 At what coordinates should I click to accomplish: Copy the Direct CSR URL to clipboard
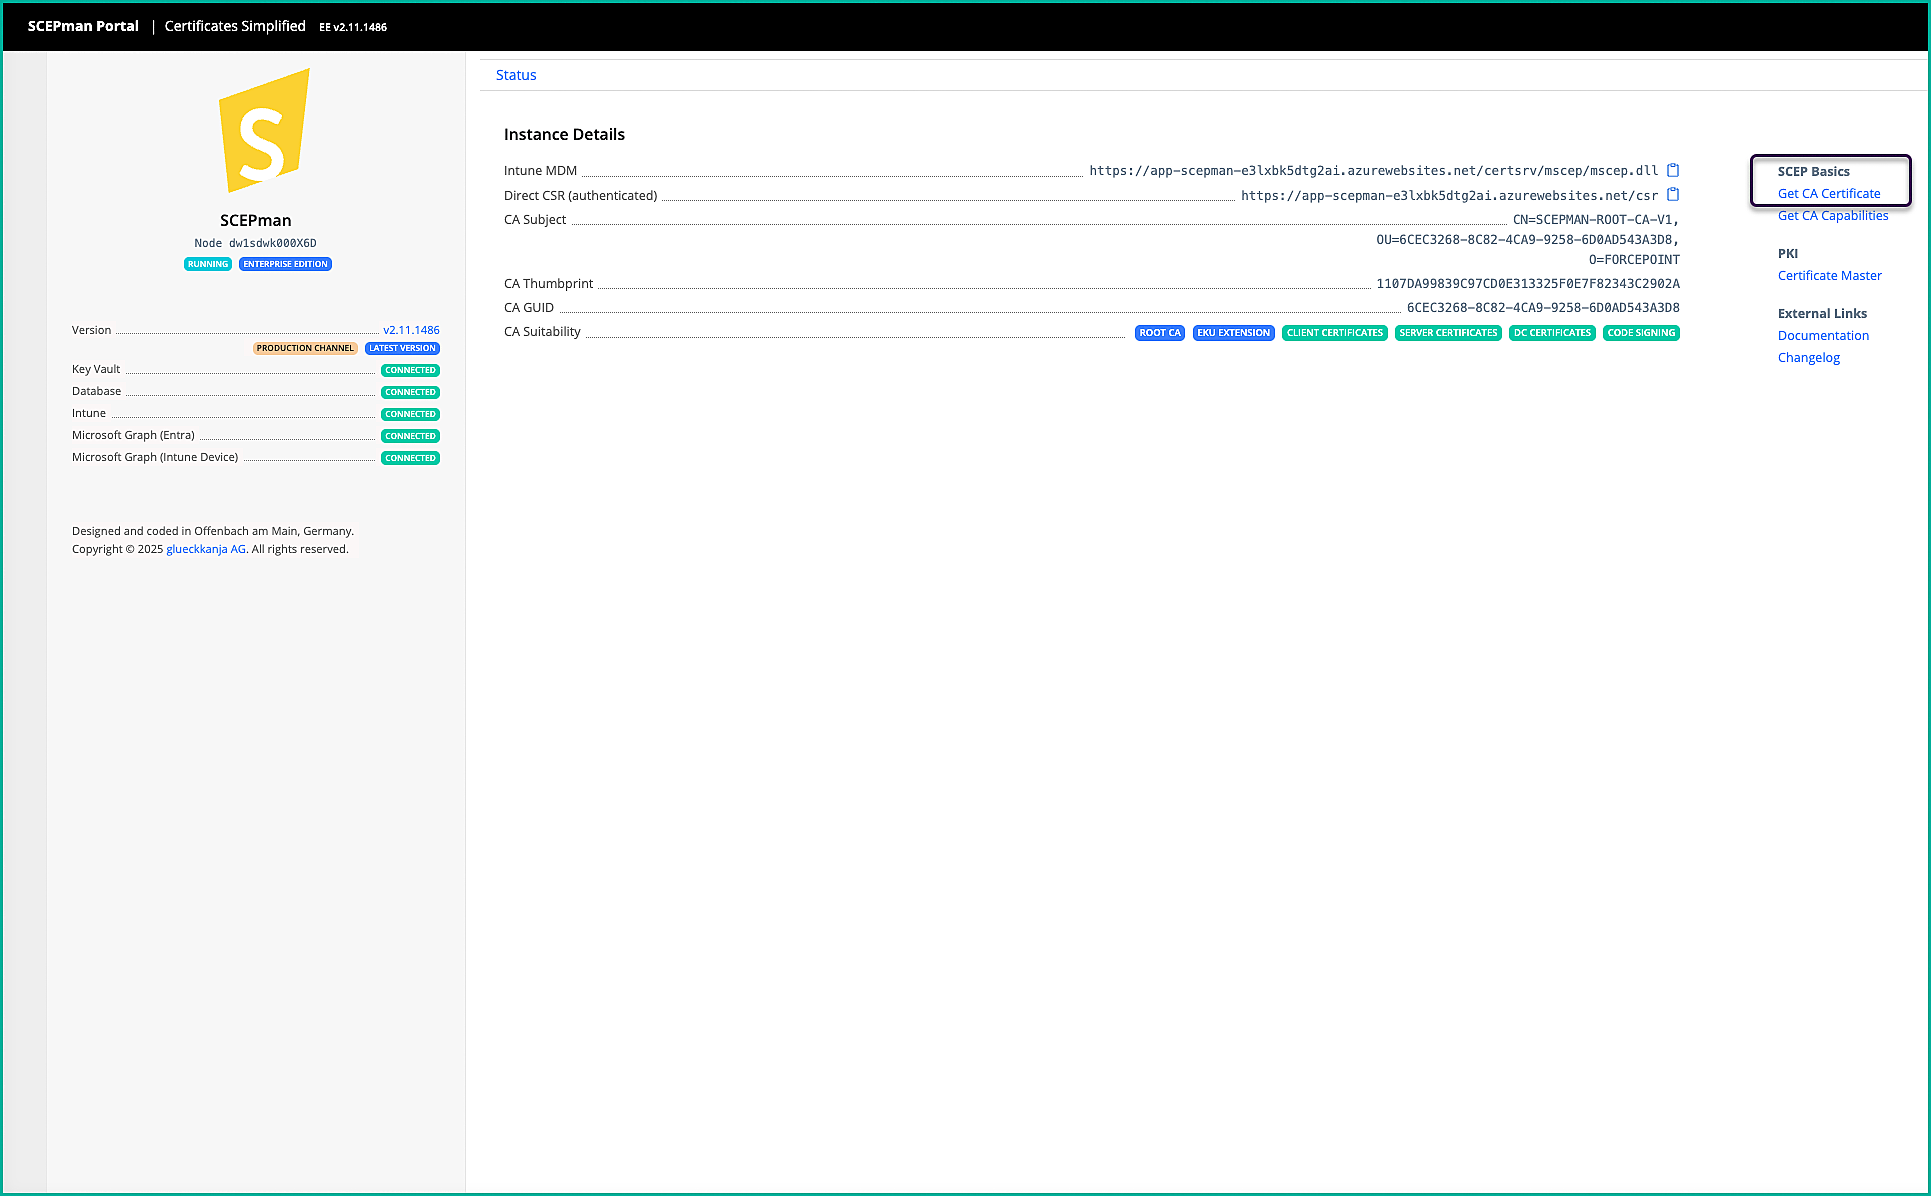[1673, 195]
